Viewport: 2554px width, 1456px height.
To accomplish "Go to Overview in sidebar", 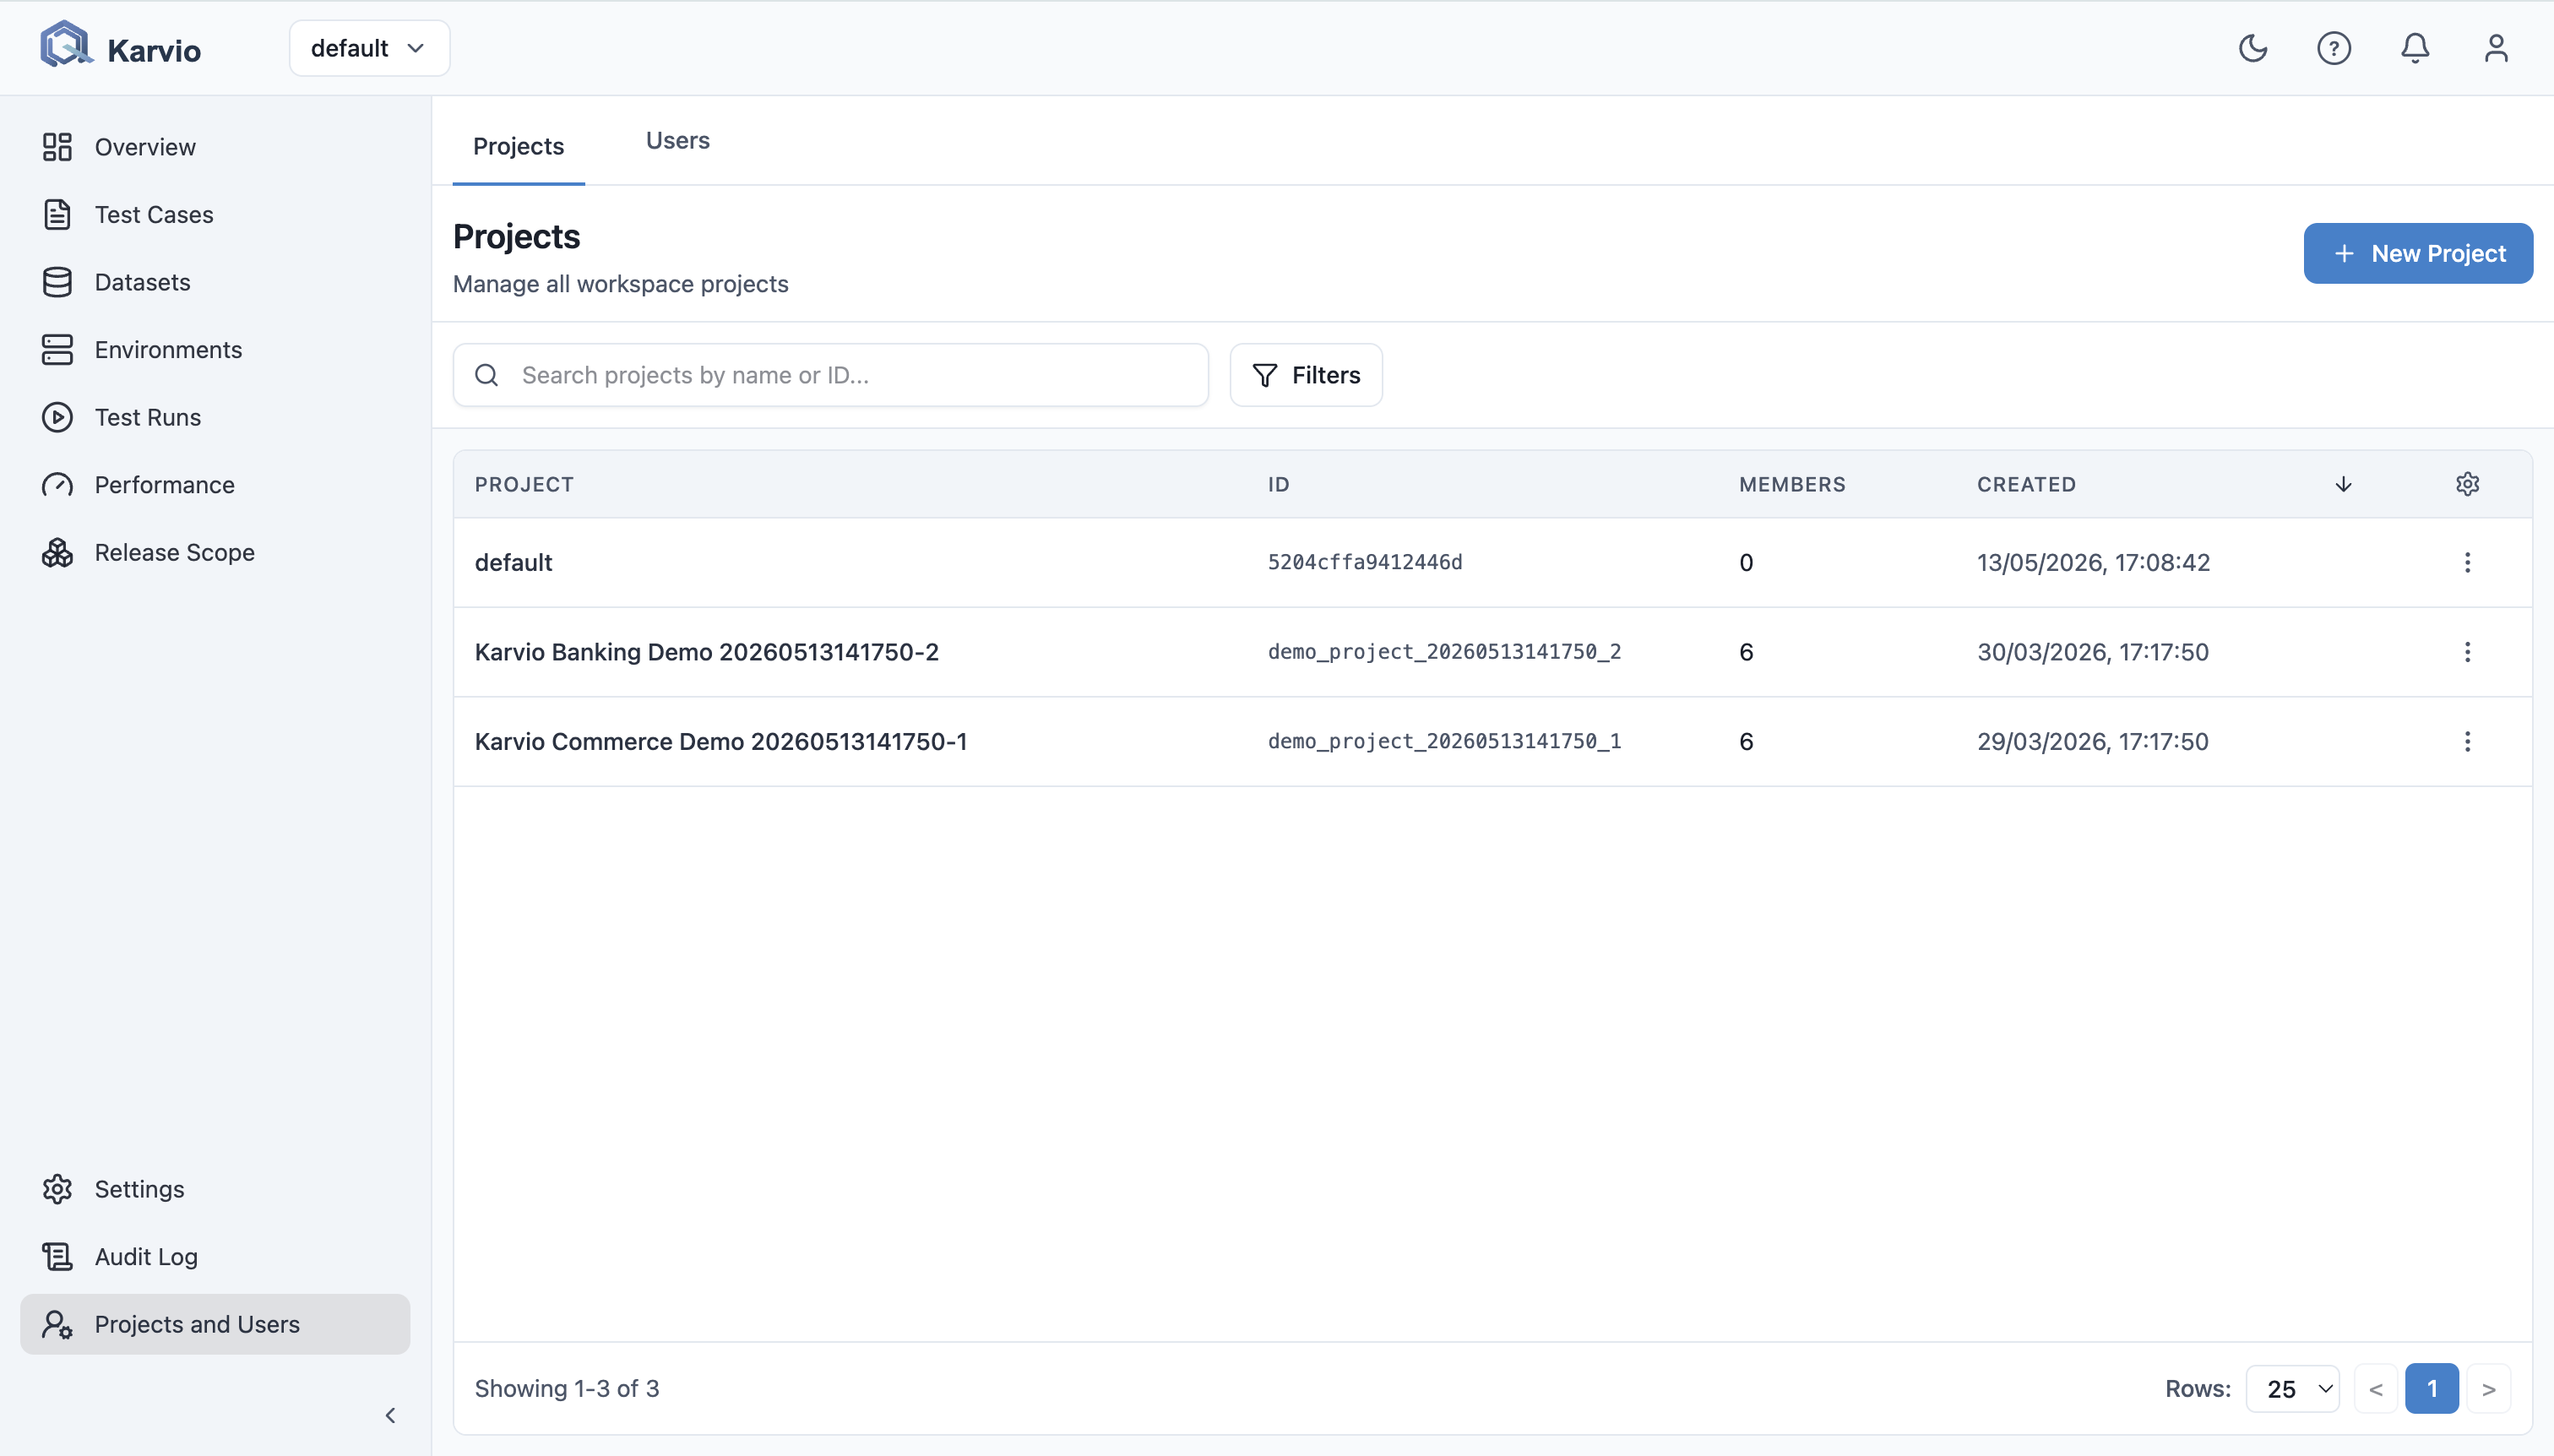I will tap(215, 147).
